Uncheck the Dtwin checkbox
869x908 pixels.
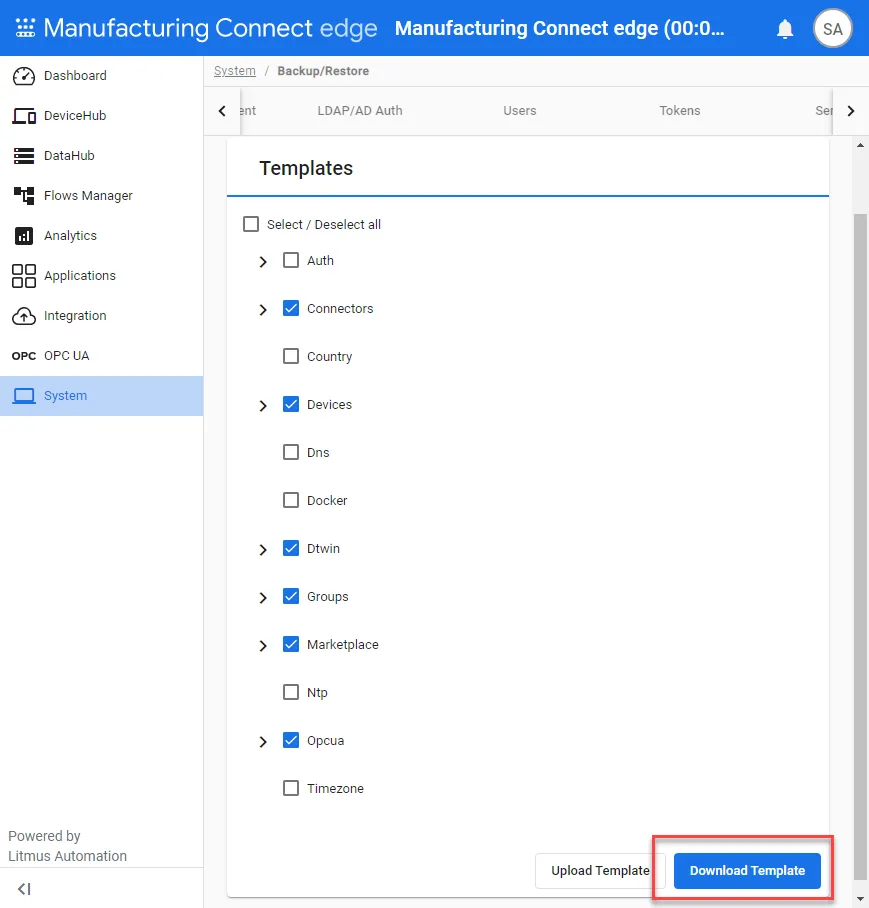click(x=291, y=548)
